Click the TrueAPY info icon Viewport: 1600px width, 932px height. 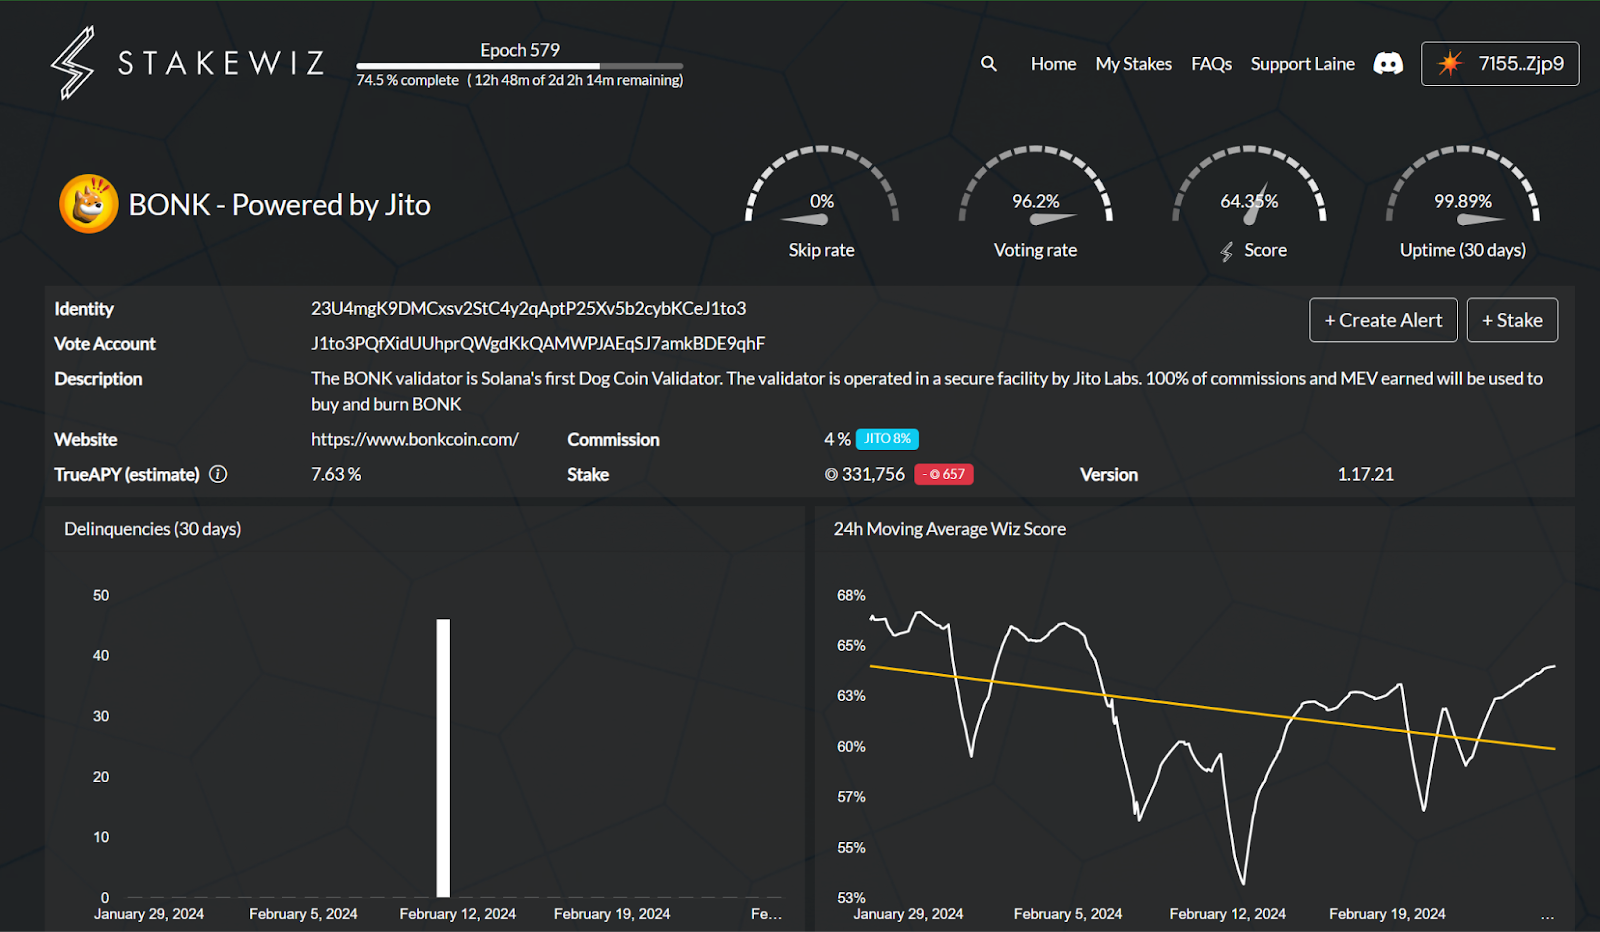pos(218,474)
